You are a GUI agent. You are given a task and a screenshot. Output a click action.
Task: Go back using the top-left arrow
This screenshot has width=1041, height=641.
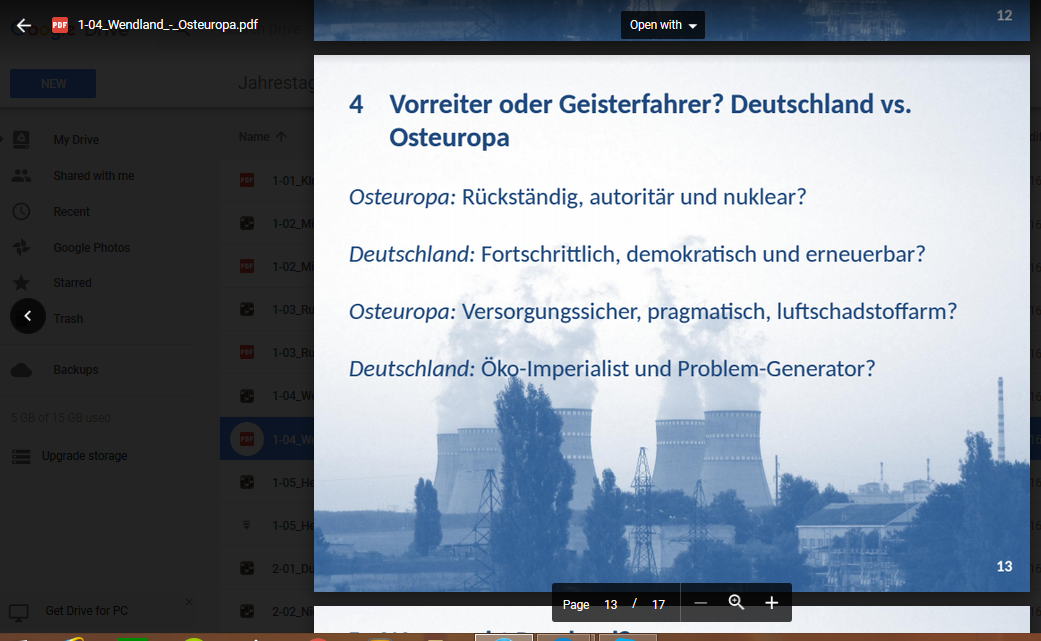pyautogui.click(x=24, y=25)
